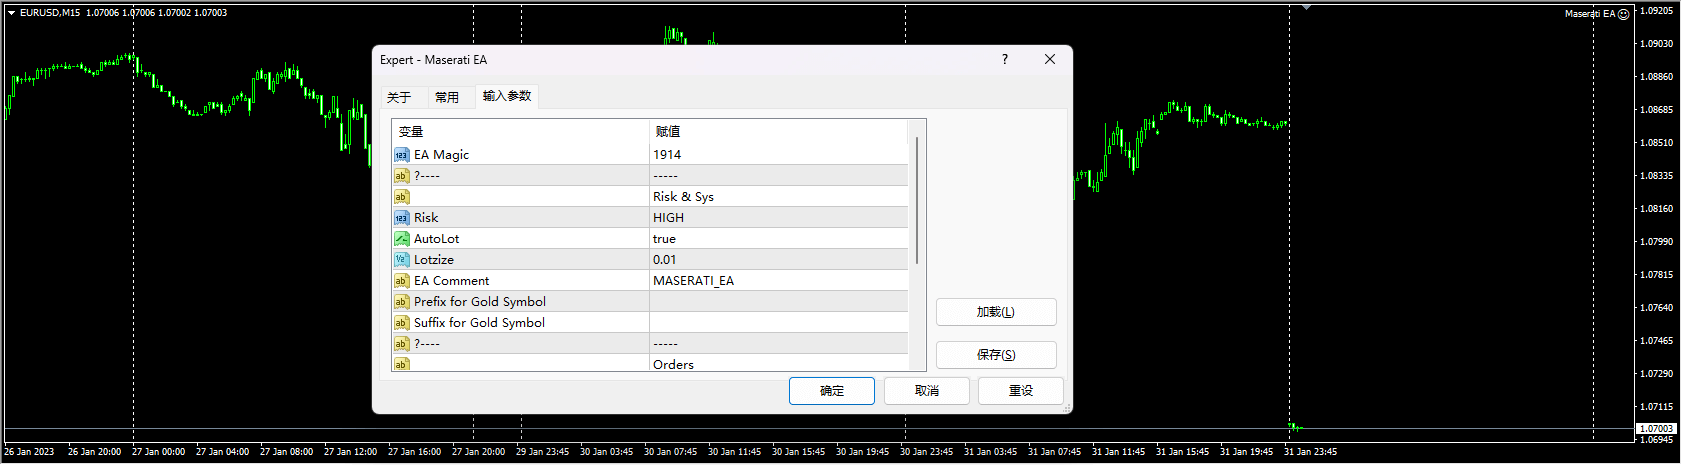This screenshot has height=465, width=1682.
Task: Click the Lotzize decimal type icon
Action: pyautogui.click(x=401, y=260)
